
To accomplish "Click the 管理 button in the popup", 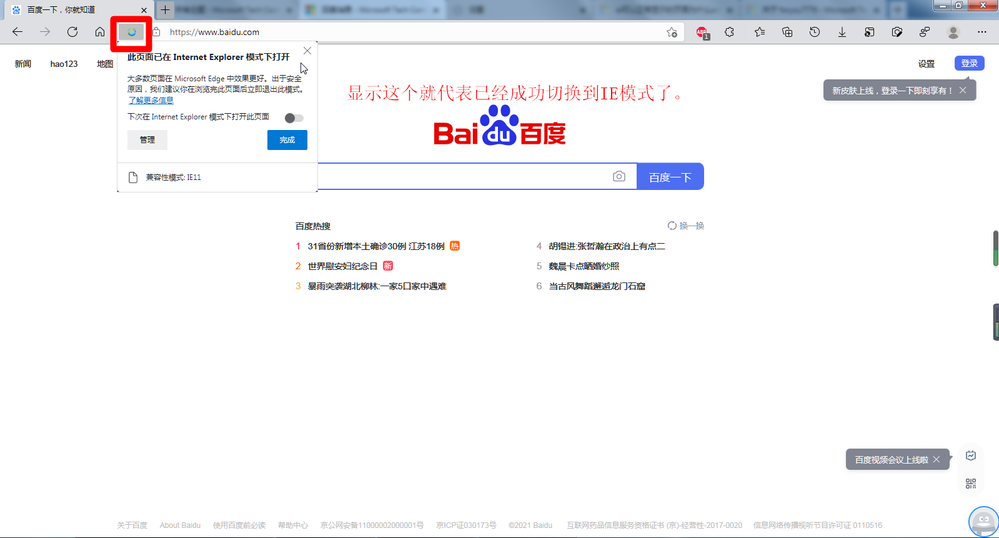I will 147,140.
